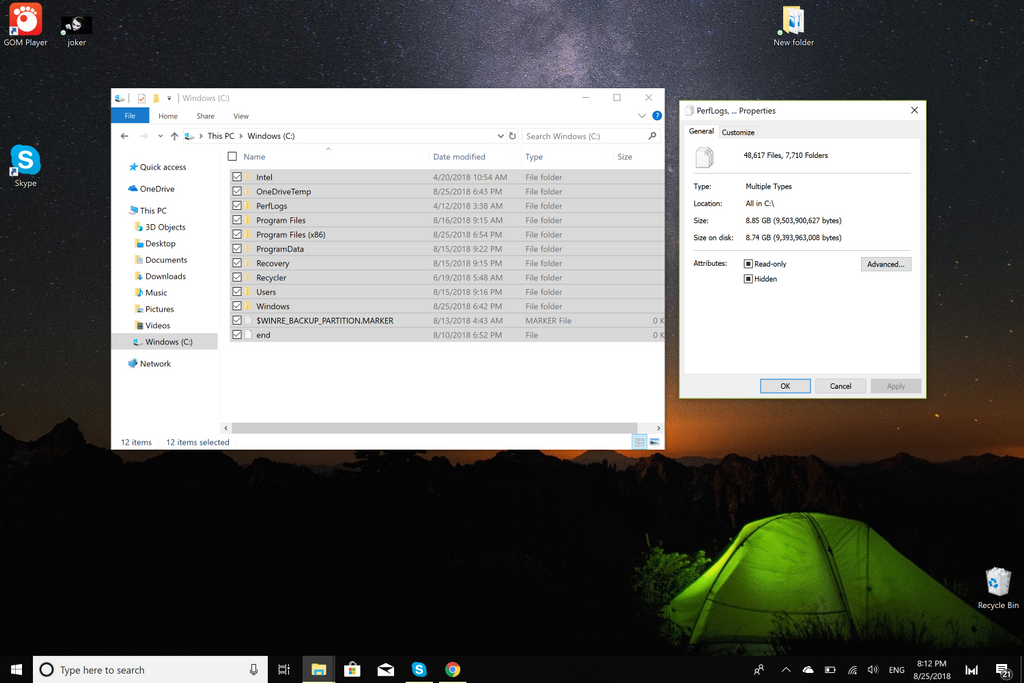Toggle the Read-only attribute checkbox
1024x683 pixels.
pyautogui.click(x=748, y=264)
